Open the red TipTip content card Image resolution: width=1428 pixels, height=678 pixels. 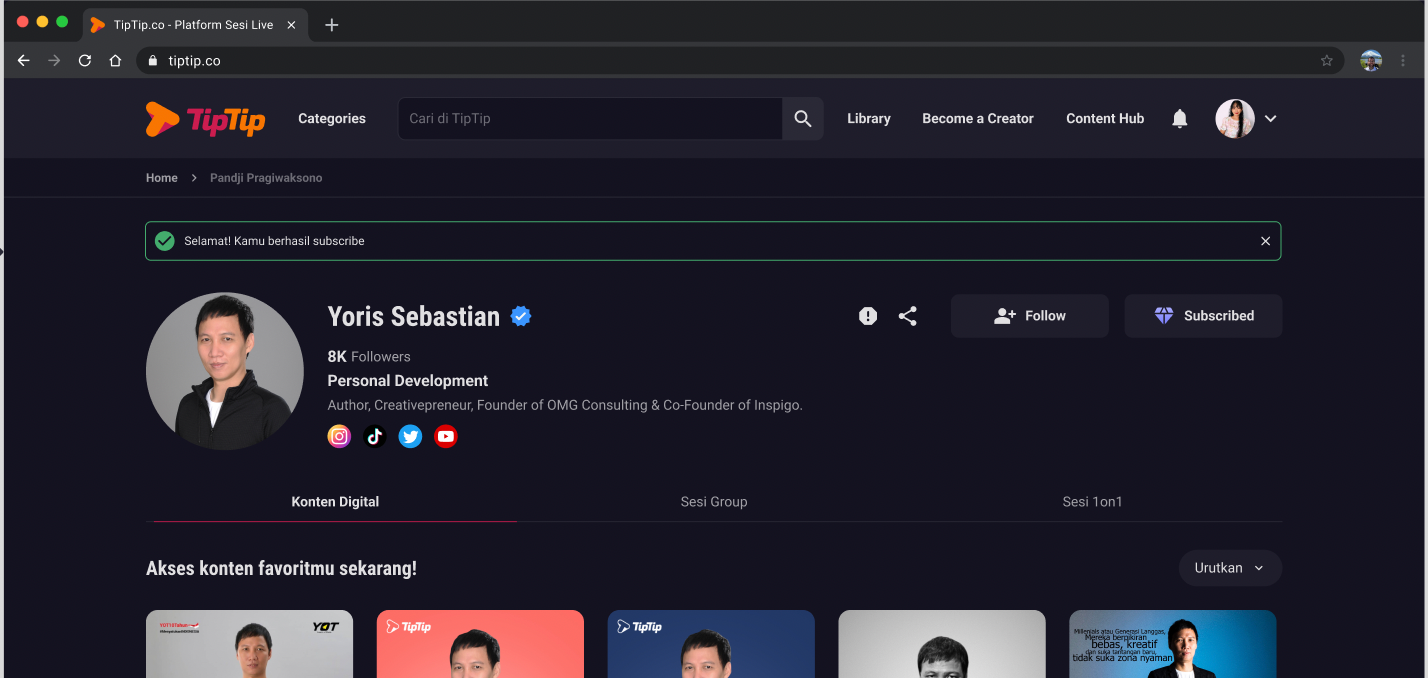tap(480, 644)
